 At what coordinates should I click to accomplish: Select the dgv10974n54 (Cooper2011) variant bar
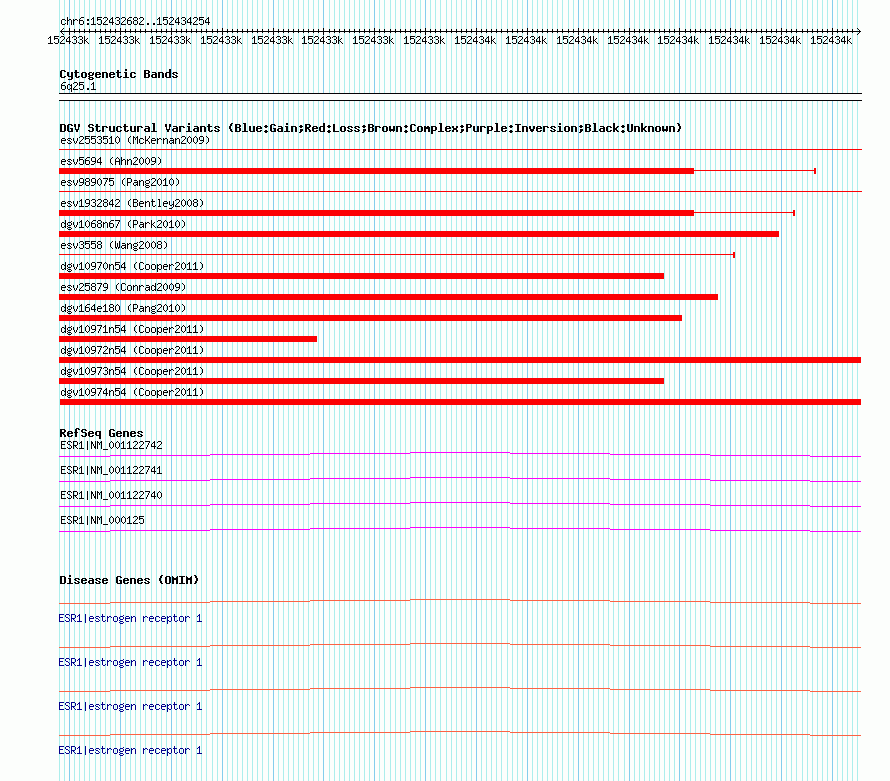(460, 402)
